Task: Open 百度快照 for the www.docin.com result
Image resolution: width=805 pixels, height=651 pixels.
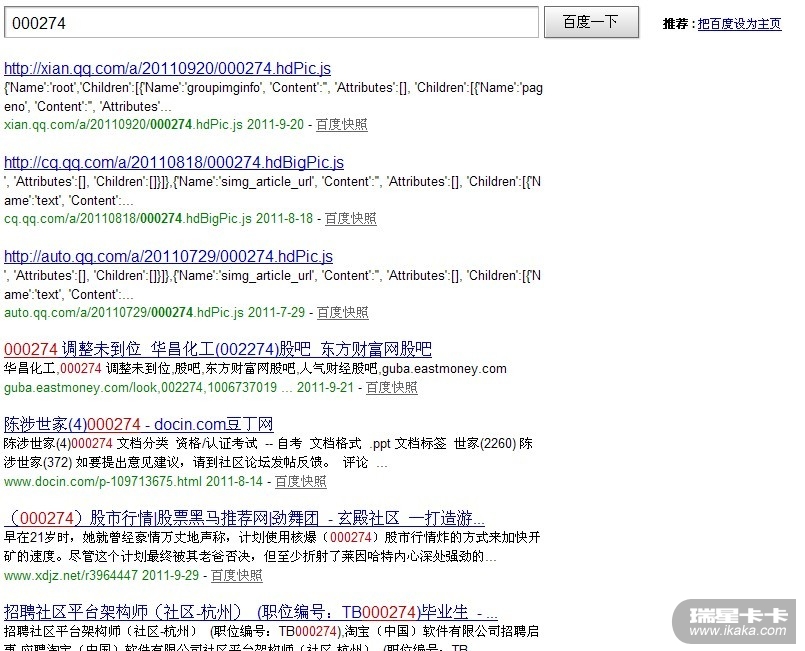Action: (x=300, y=482)
